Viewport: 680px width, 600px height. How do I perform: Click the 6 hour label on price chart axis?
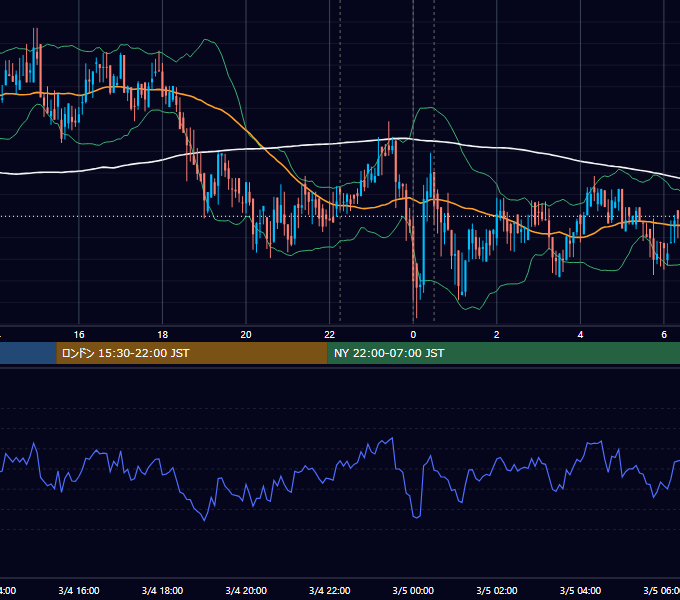[x=664, y=335]
